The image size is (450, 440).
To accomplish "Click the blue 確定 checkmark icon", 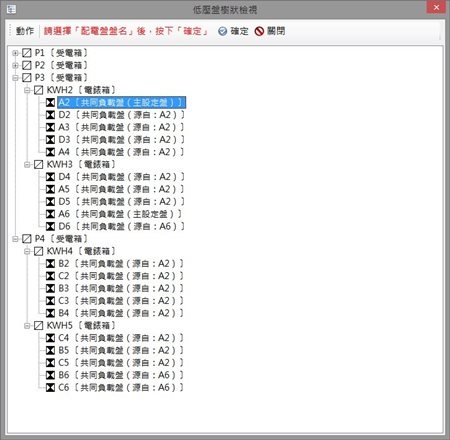I will pyautogui.click(x=222, y=31).
